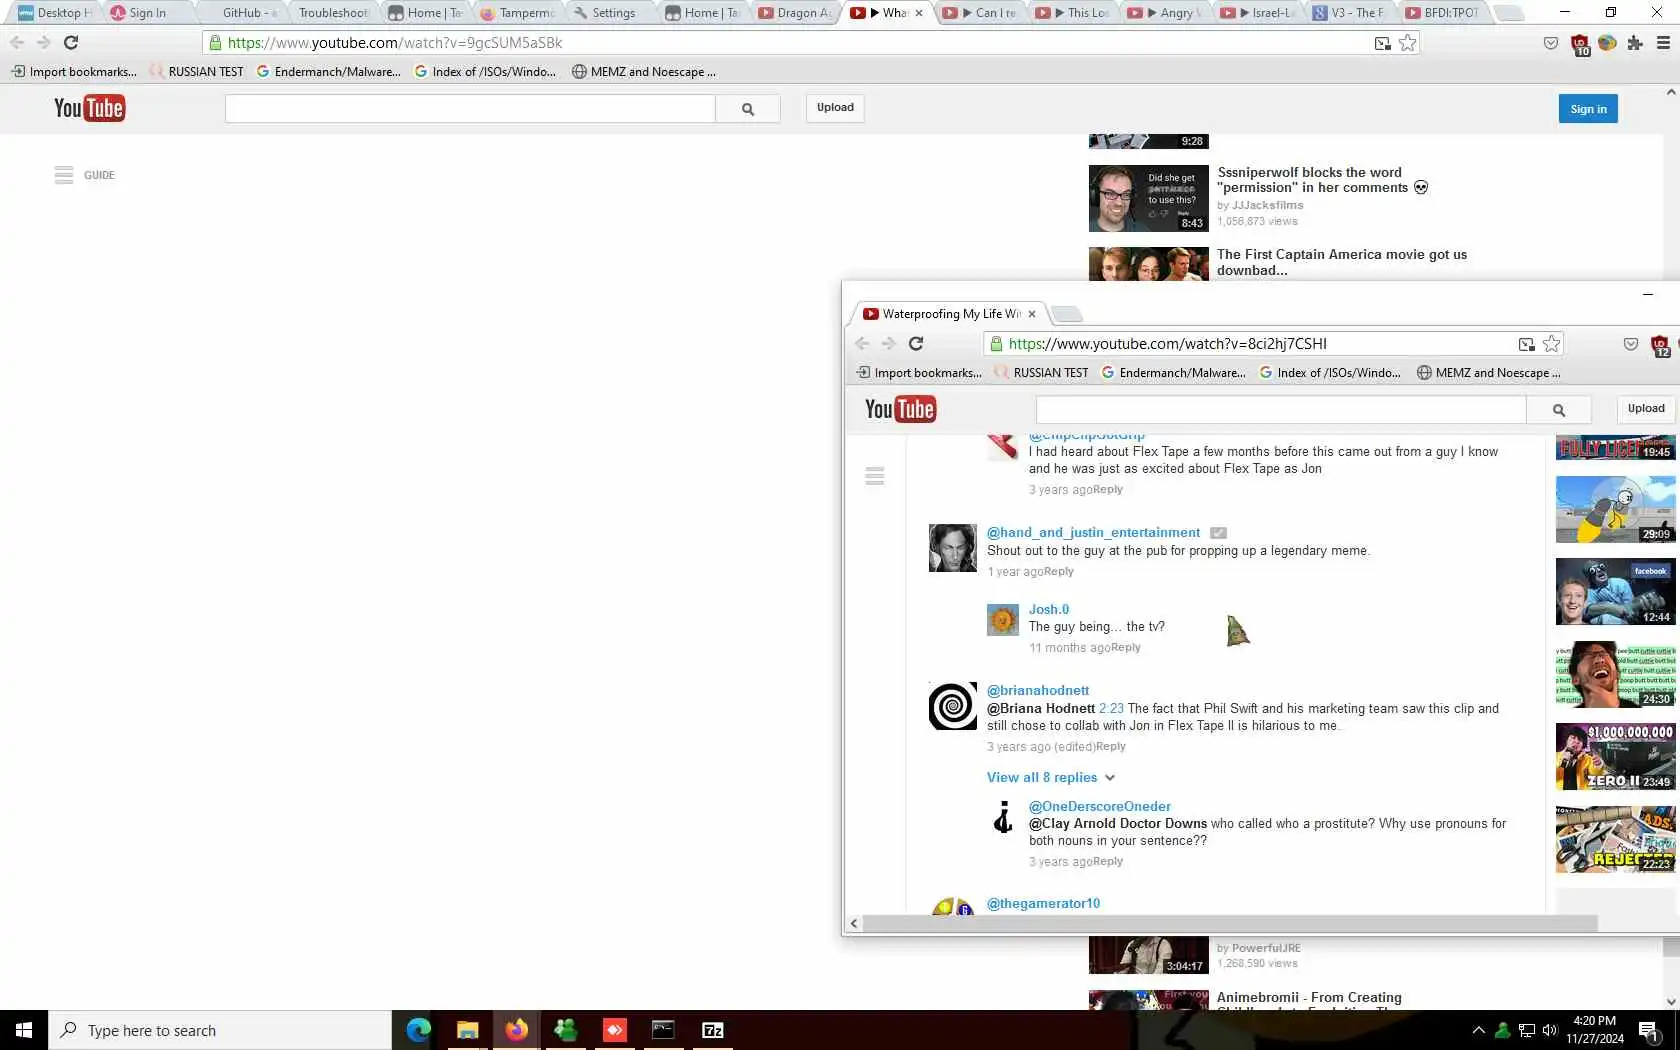Expand View all 8 replies
The height and width of the screenshot is (1050, 1680).
1051,777
